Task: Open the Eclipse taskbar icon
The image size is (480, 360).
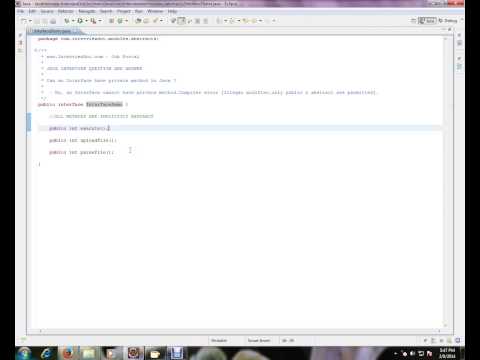Action: point(134,353)
